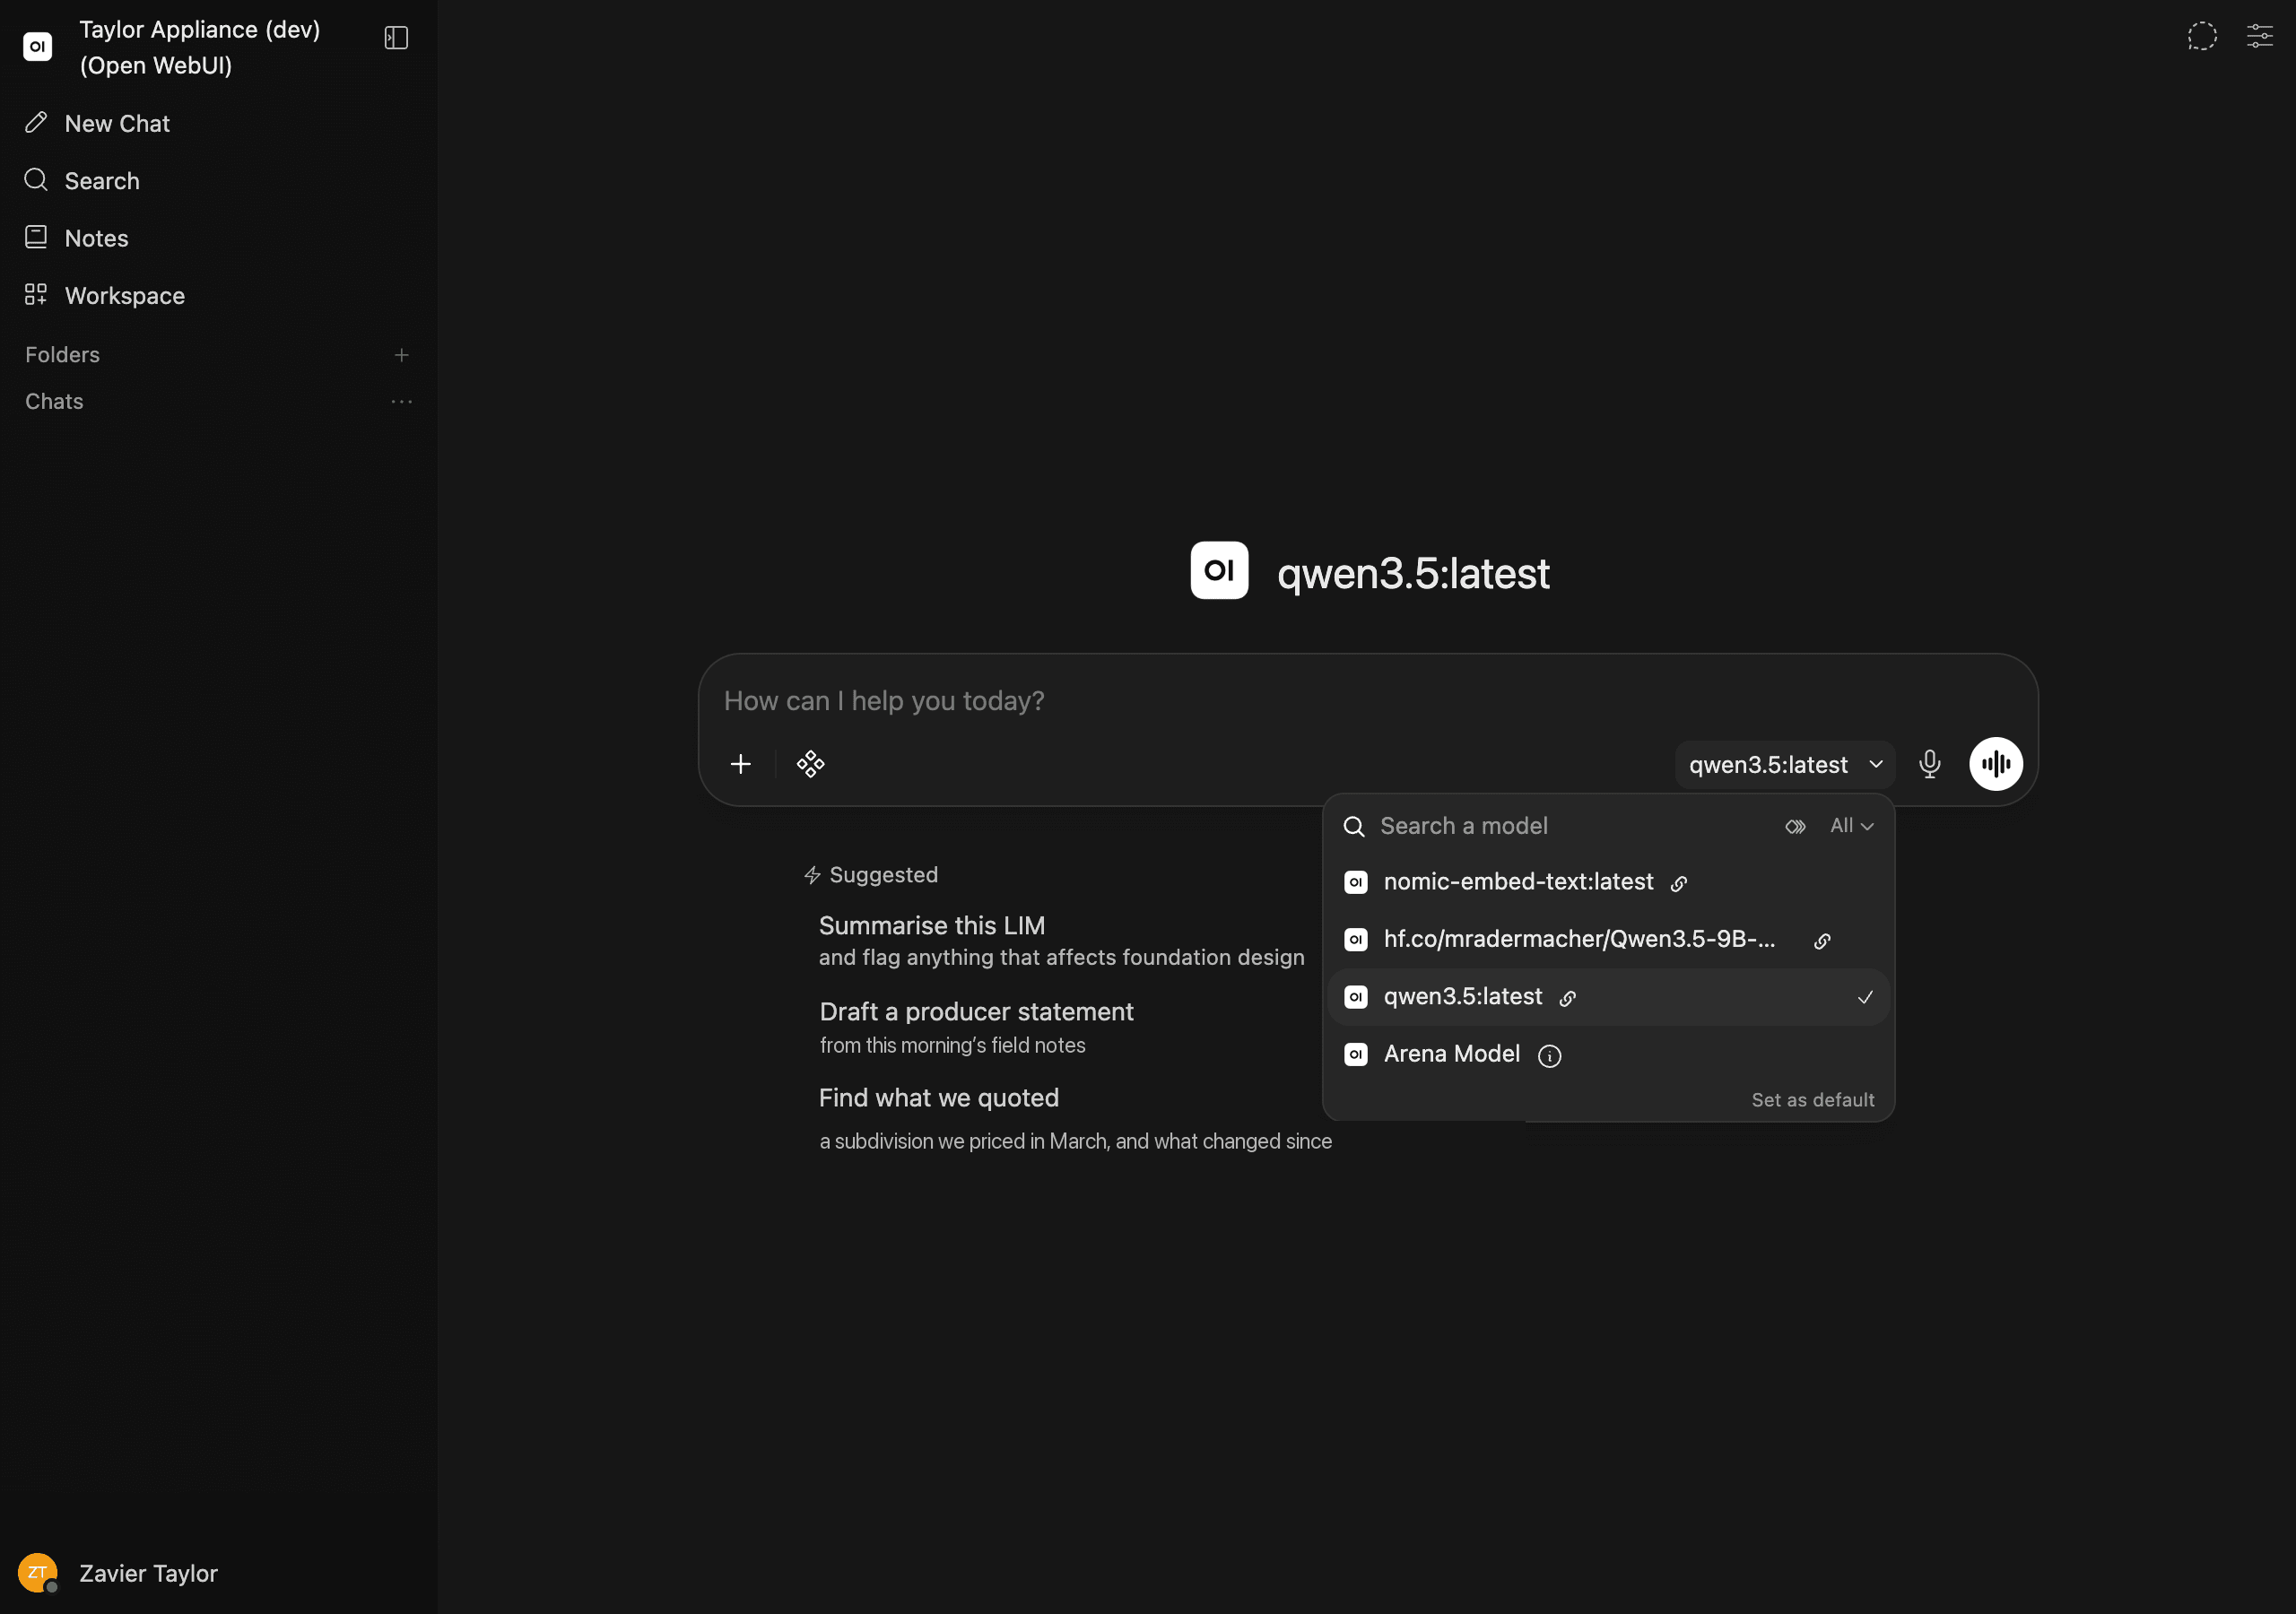Screen dimensions: 2296x1614
Task: Open the All model filter dropdown
Action: coord(1852,826)
